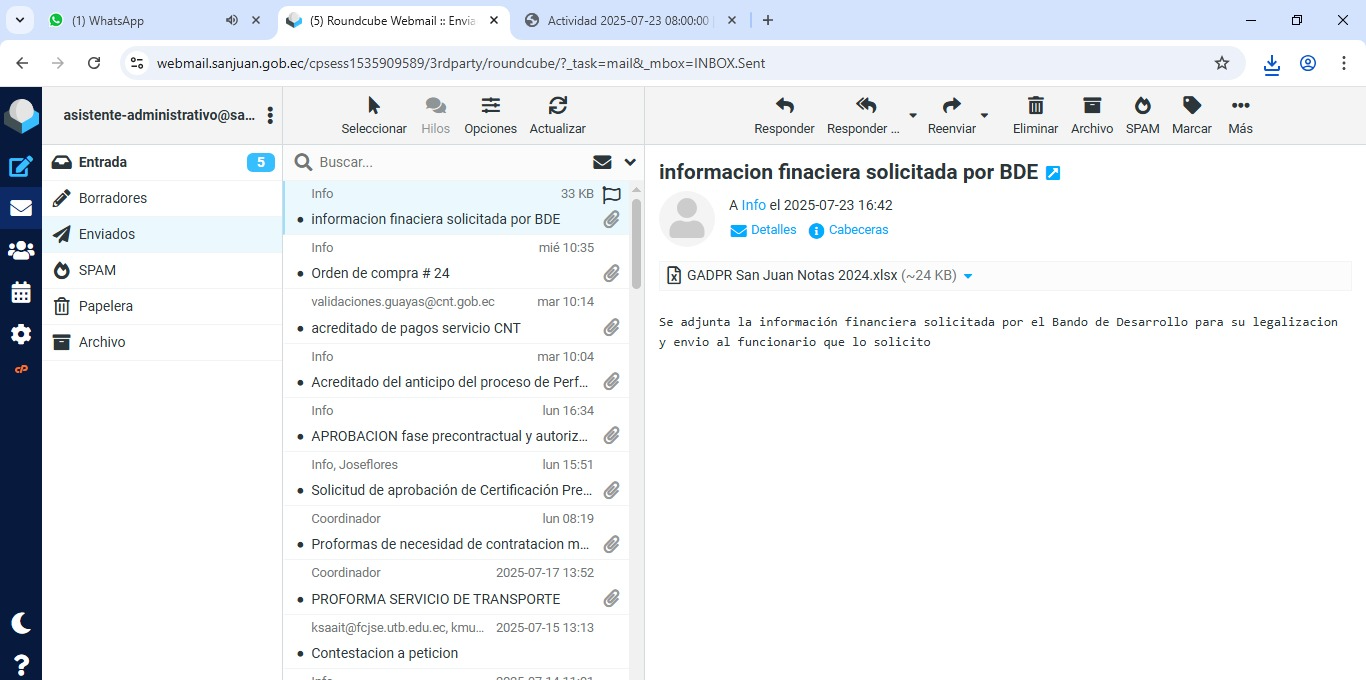Viewport: 1366px width, 680px height.
Task: Click the compose new message icon
Action: (21, 167)
